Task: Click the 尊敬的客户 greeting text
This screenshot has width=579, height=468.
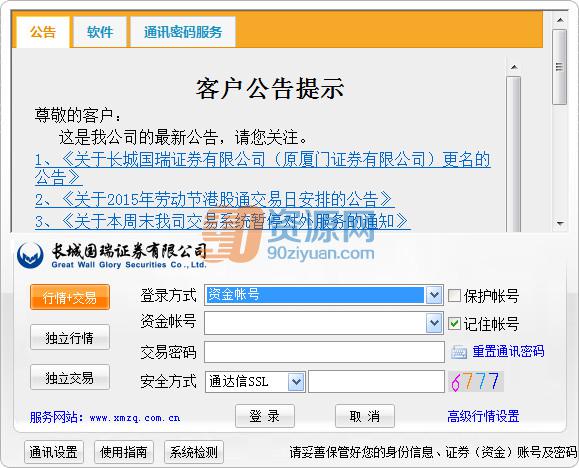Action: coord(77,116)
